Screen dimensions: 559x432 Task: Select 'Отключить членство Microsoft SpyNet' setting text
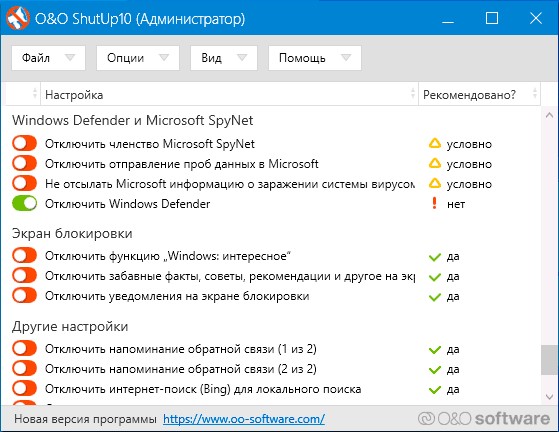150,144
